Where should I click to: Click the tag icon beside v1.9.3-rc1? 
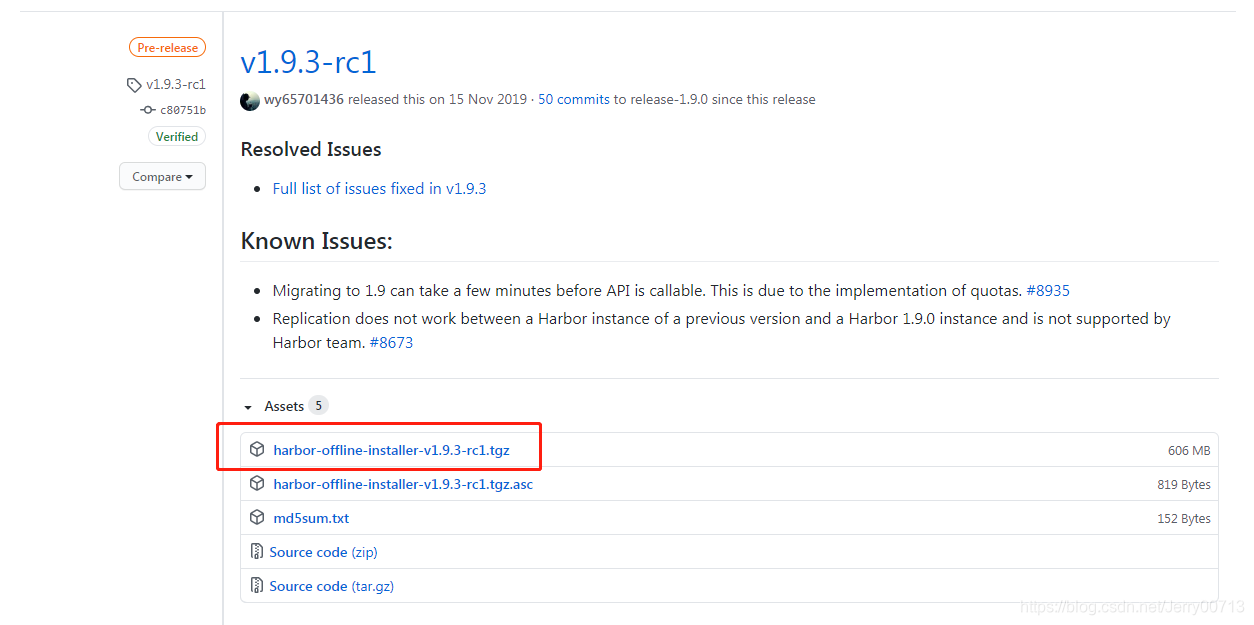pyautogui.click(x=134, y=85)
